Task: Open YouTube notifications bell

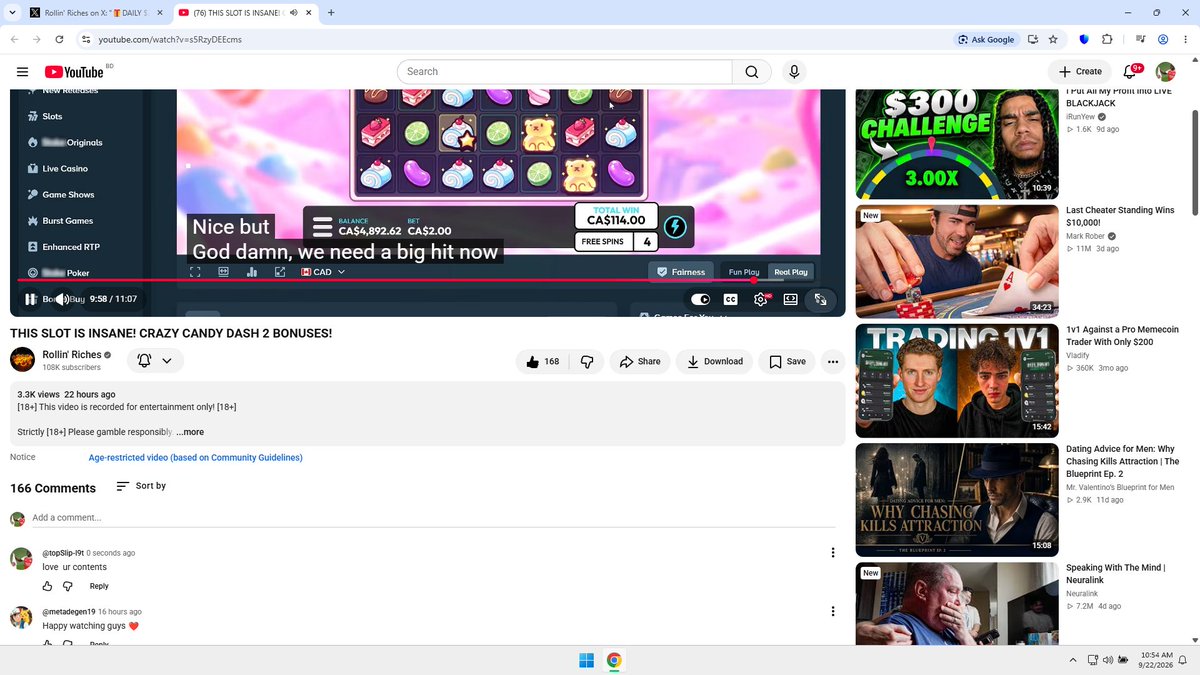Action: (x=1131, y=72)
